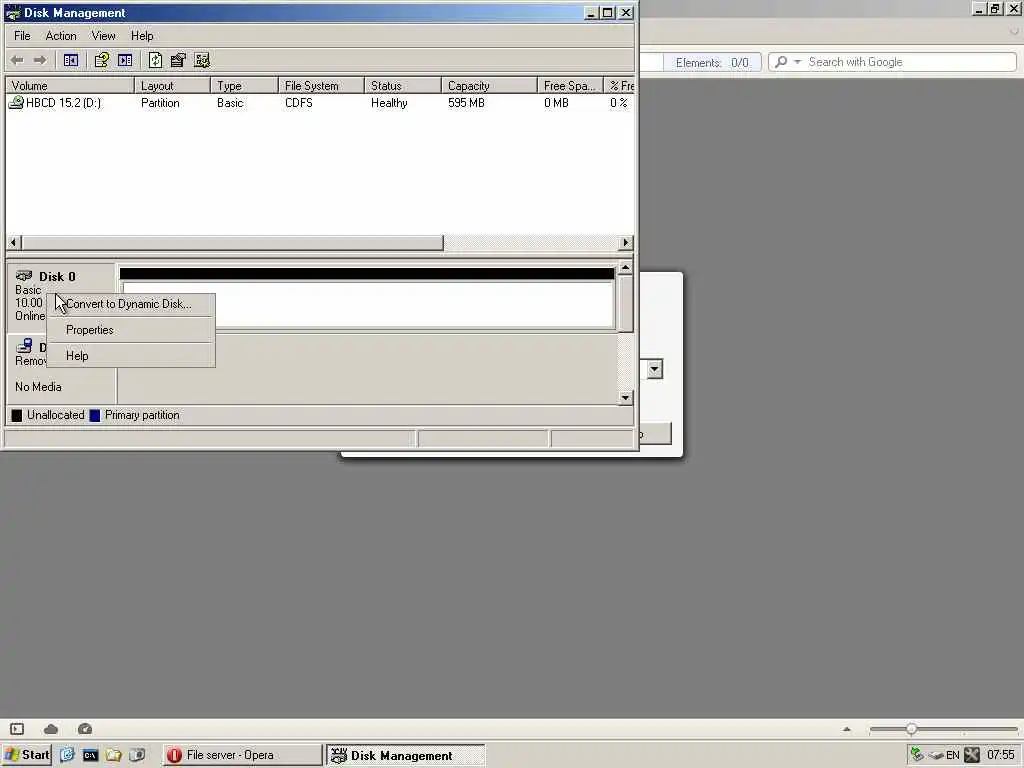The image size is (1024, 768).
Task: Open the command prompt quick-launch icon
Action: point(90,755)
